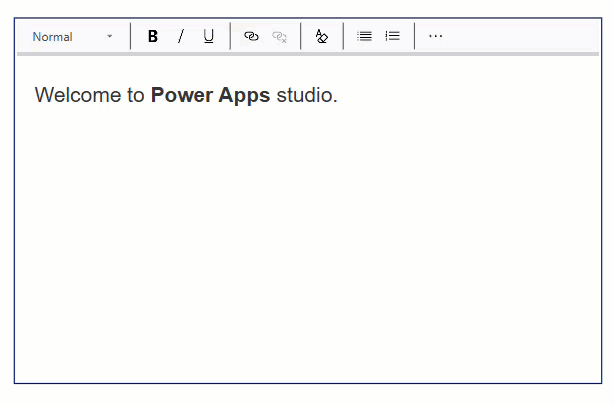Open the Normal paragraph style dropdown
This screenshot has height=404, width=614.
pos(73,37)
